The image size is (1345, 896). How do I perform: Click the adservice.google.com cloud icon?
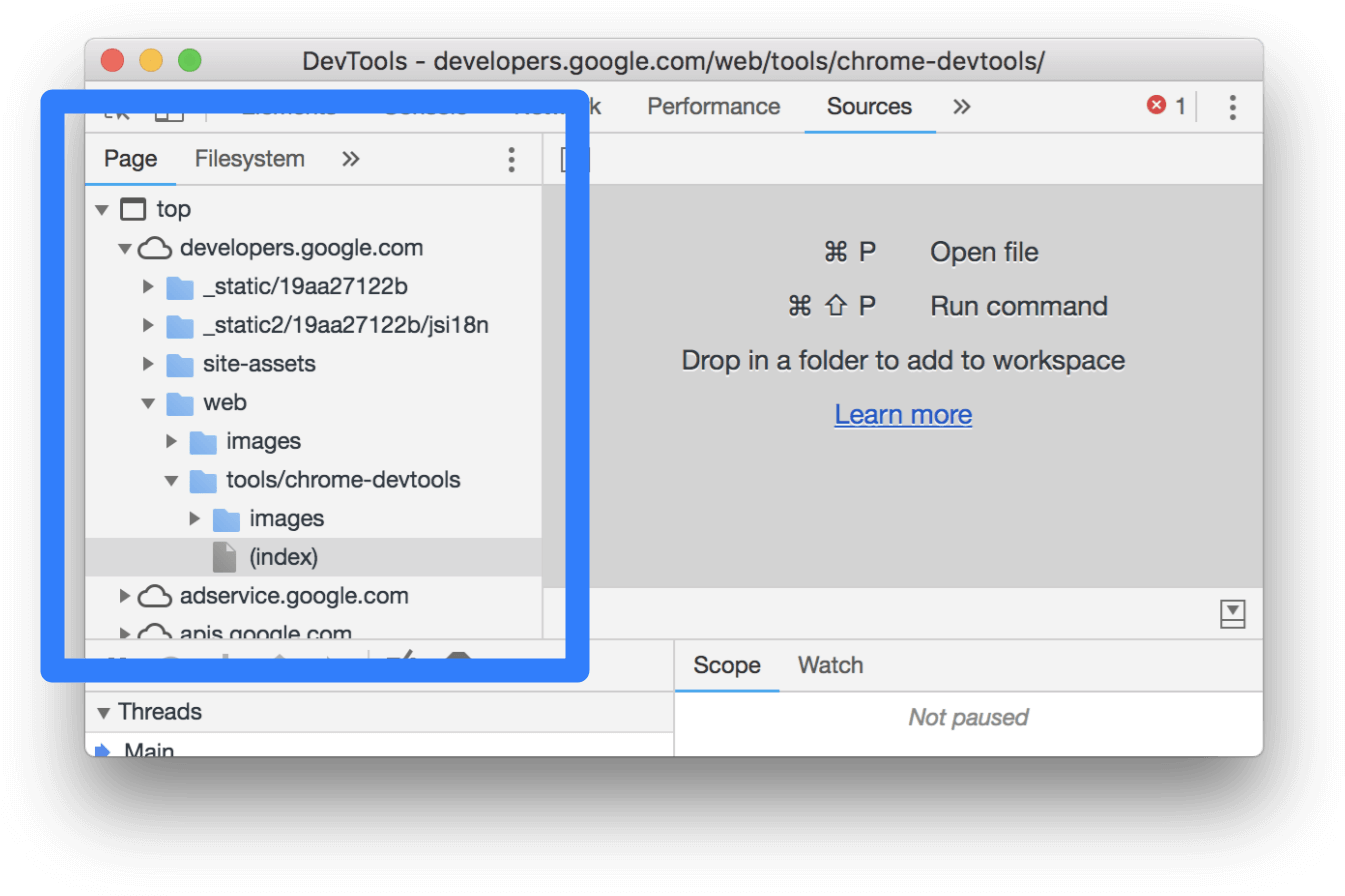coord(154,597)
